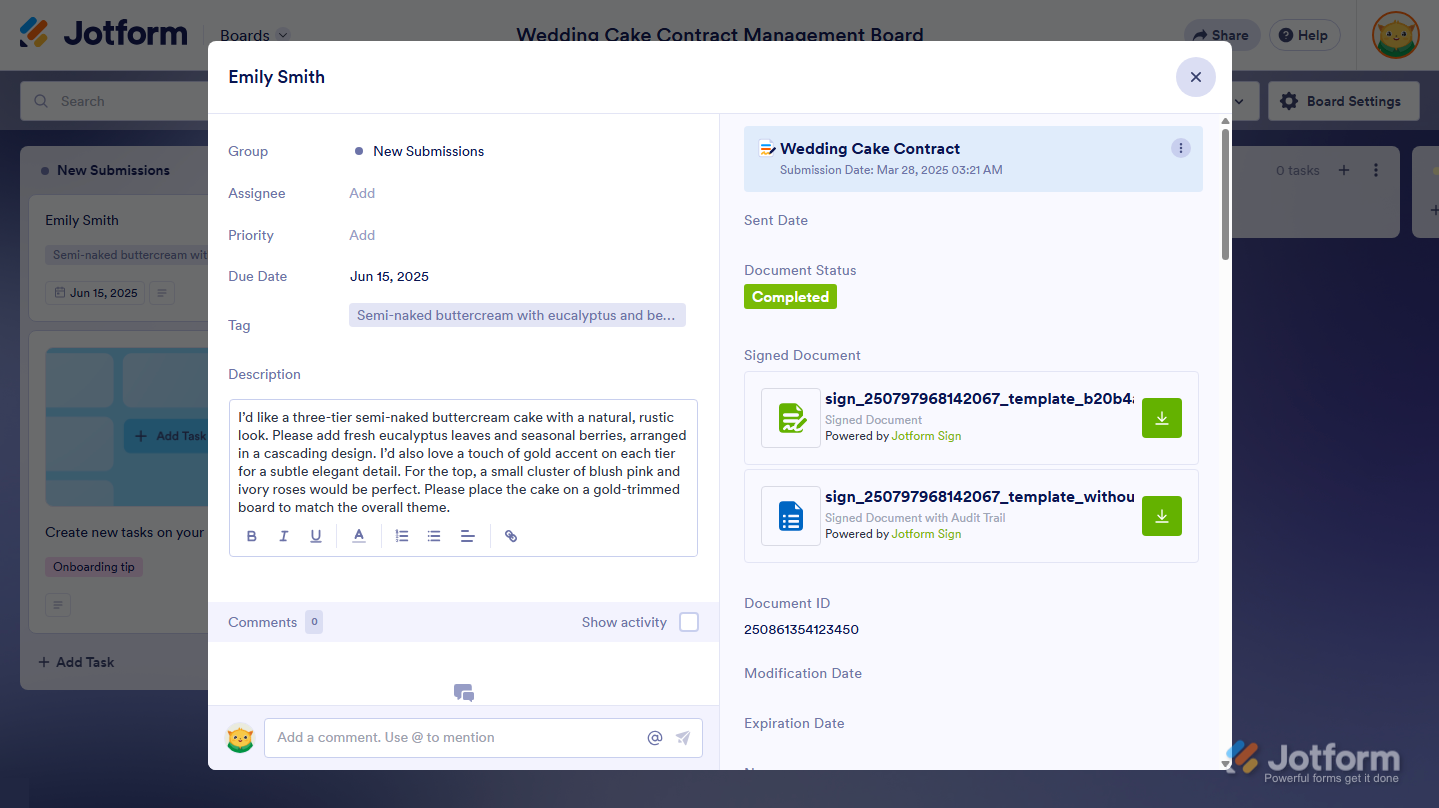Download signed document with audit trail
Viewport: 1439px width, 808px height.
[1161, 516]
